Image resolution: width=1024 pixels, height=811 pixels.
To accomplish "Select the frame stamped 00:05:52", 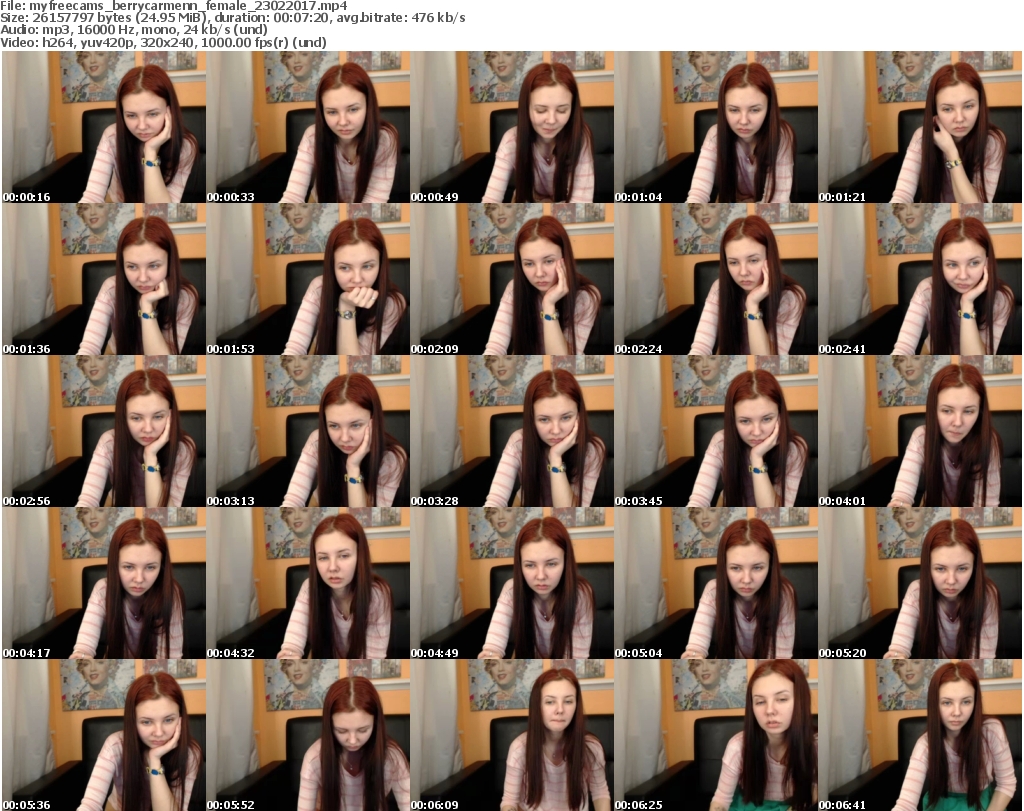I will (308, 735).
